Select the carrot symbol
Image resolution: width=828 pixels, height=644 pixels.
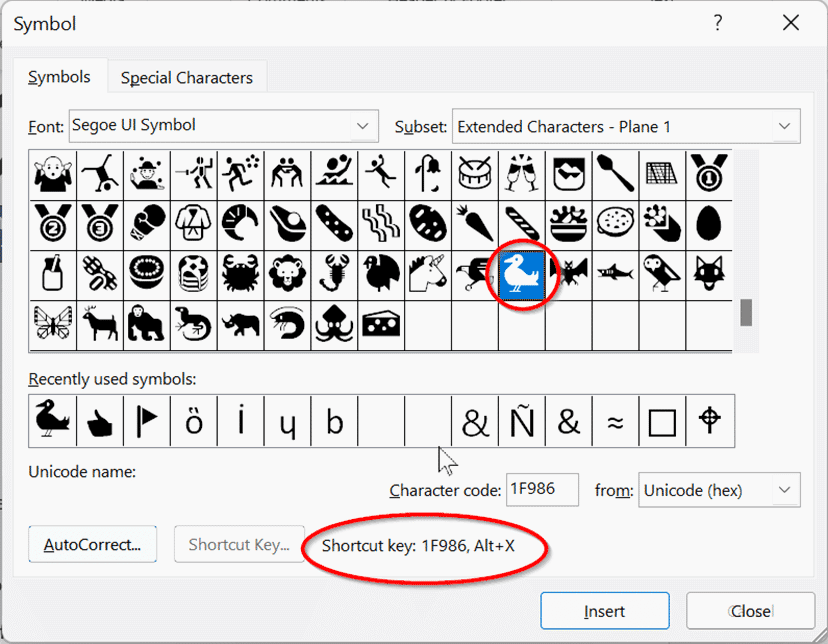click(475, 224)
